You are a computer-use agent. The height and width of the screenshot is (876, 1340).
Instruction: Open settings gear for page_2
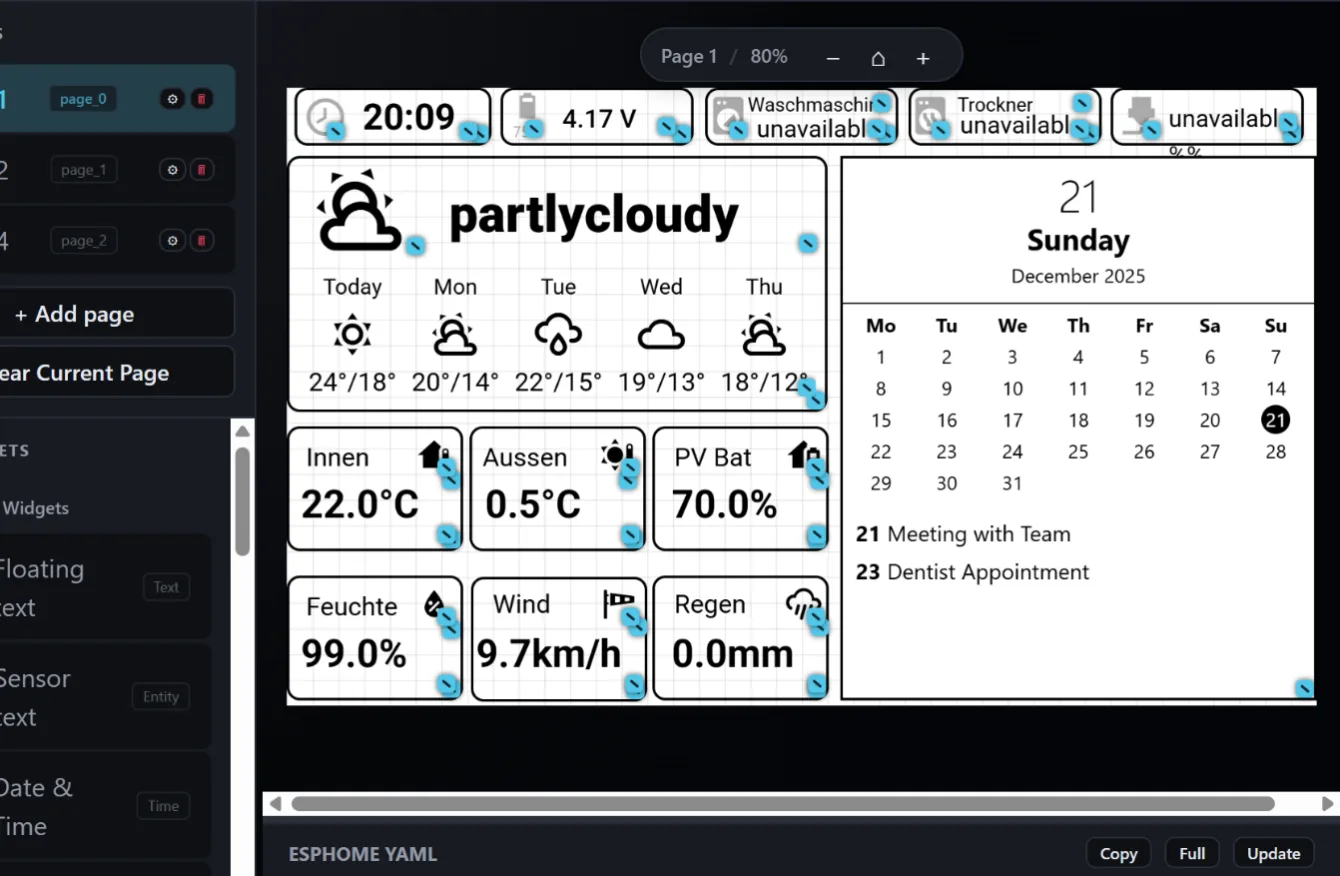pyautogui.click(x=172, y=241)
